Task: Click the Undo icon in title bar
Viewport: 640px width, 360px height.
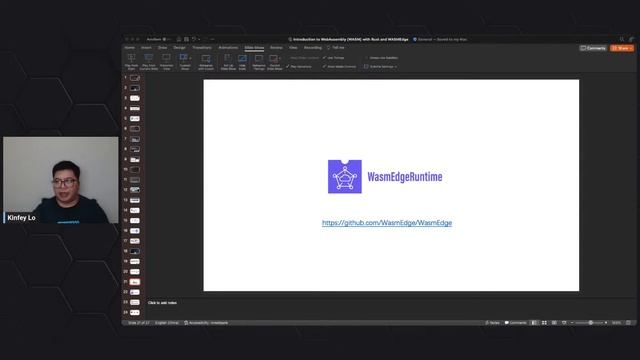Action: coord(194,40)
